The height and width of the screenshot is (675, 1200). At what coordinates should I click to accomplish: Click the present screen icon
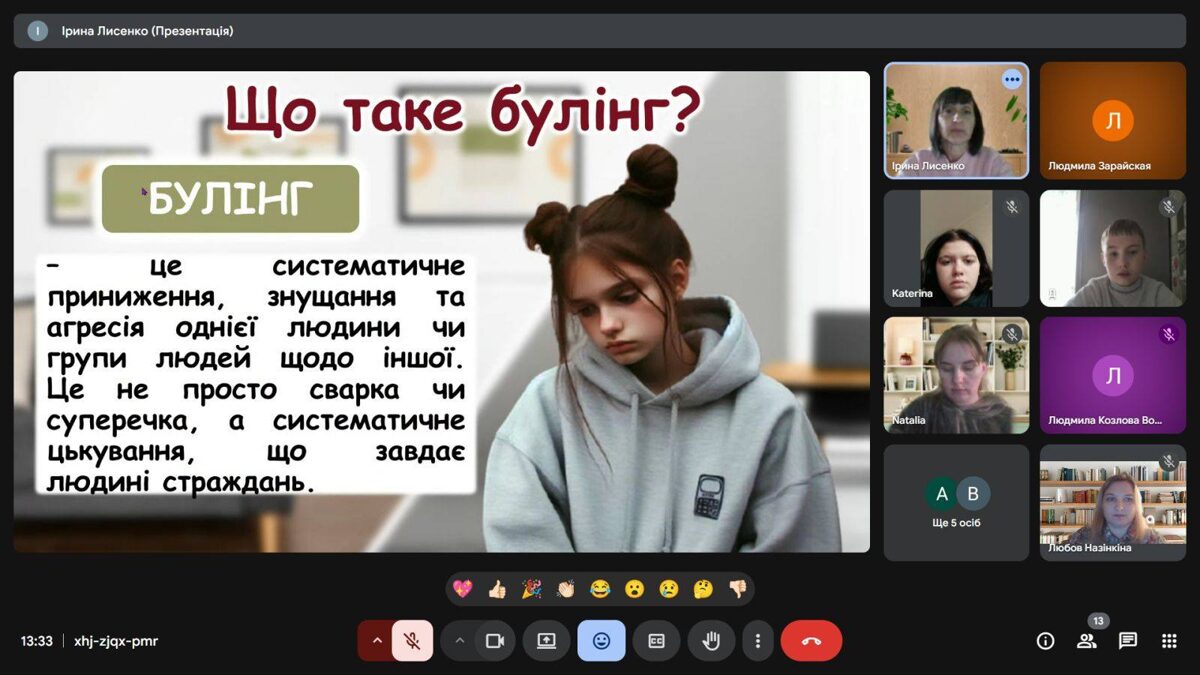coord(546,641)
